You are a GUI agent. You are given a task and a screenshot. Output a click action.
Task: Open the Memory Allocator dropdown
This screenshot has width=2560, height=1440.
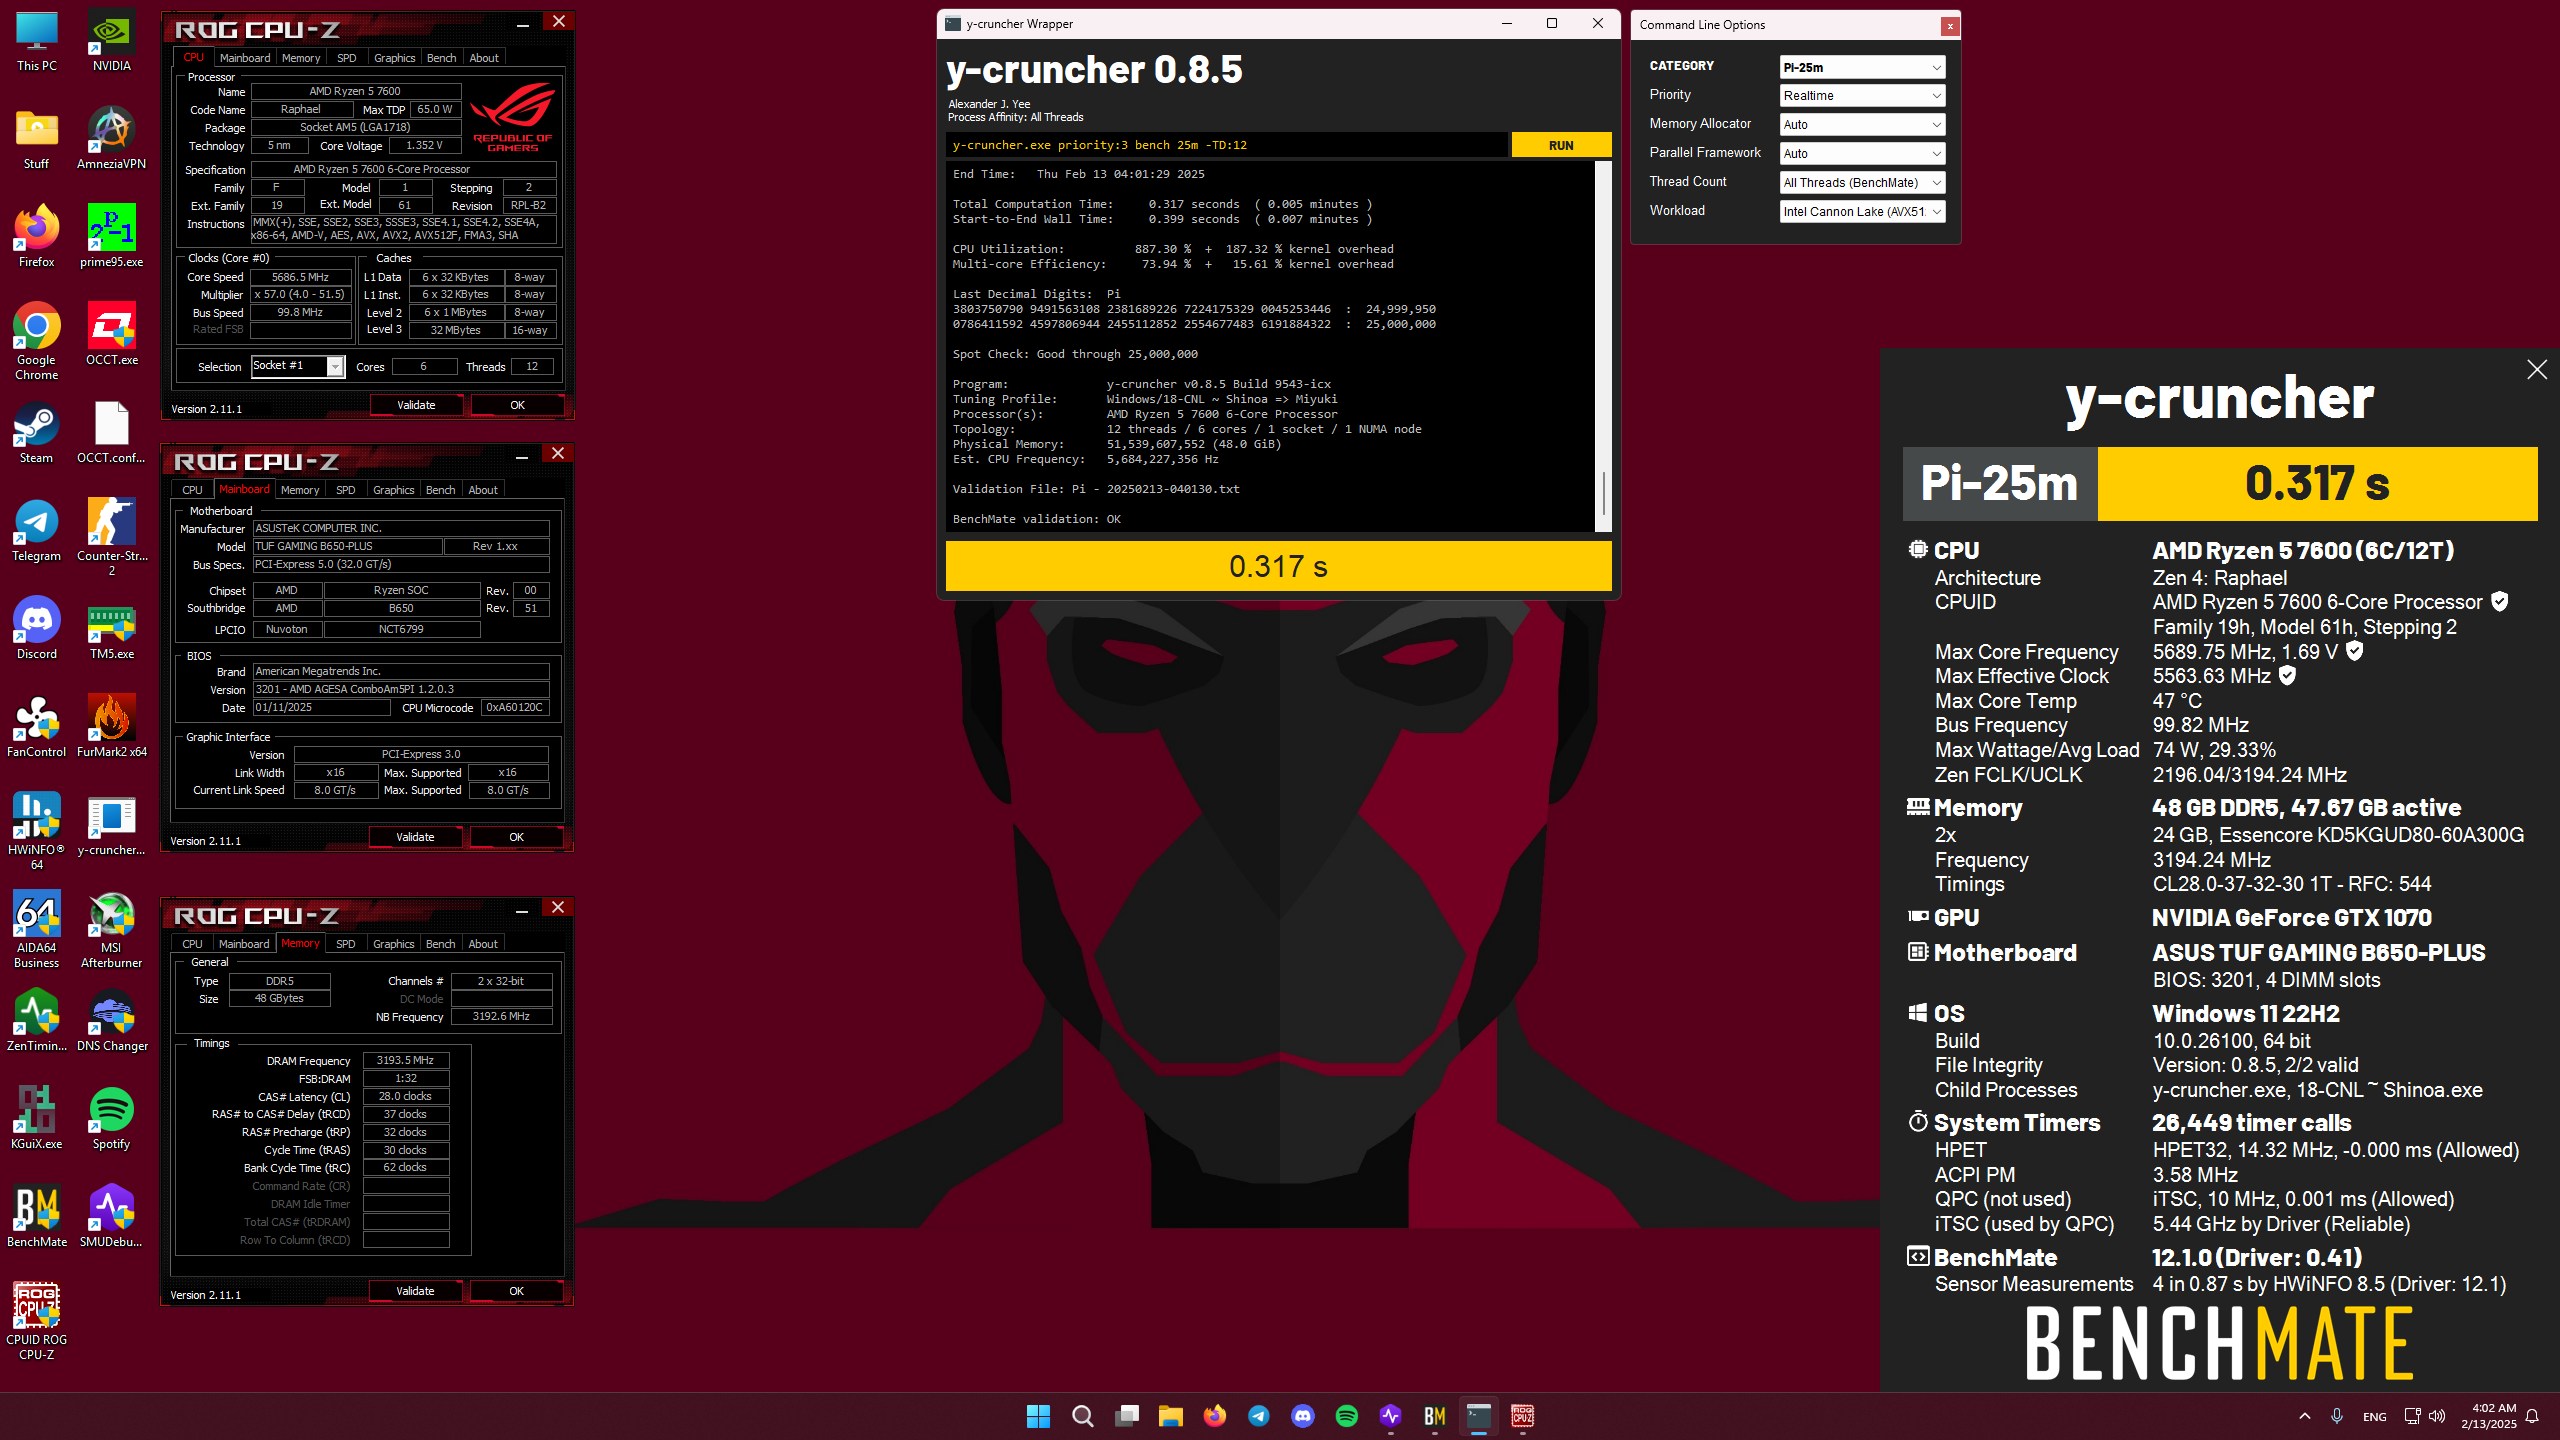(1862, 125)
